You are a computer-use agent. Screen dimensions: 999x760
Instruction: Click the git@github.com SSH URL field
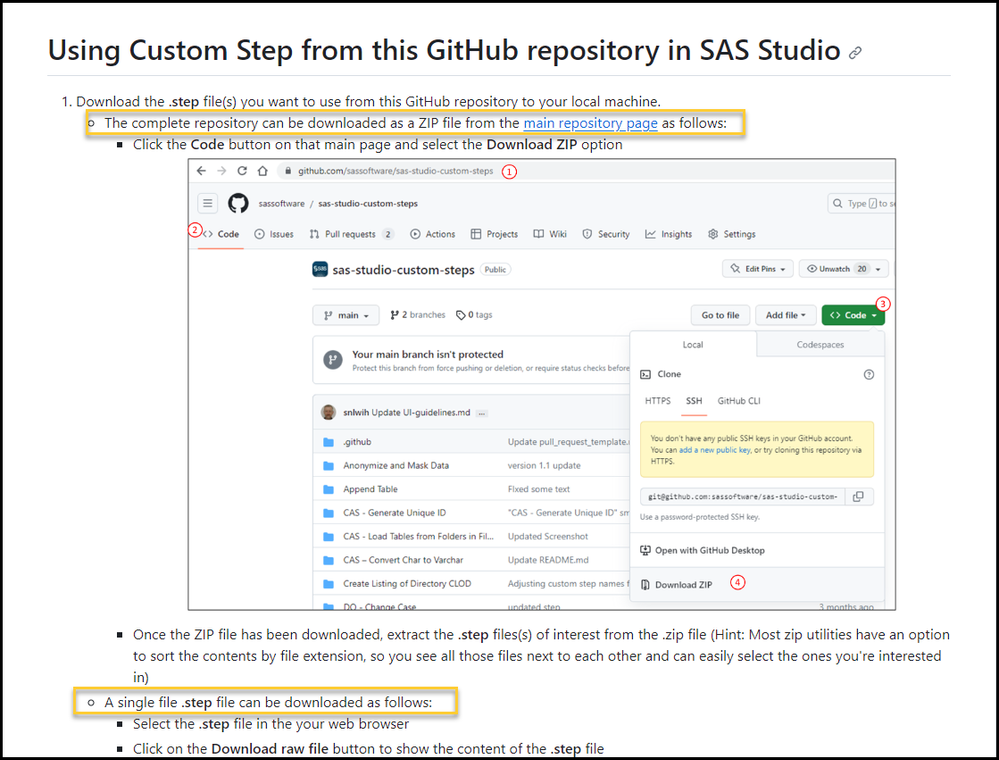[742, 496]
